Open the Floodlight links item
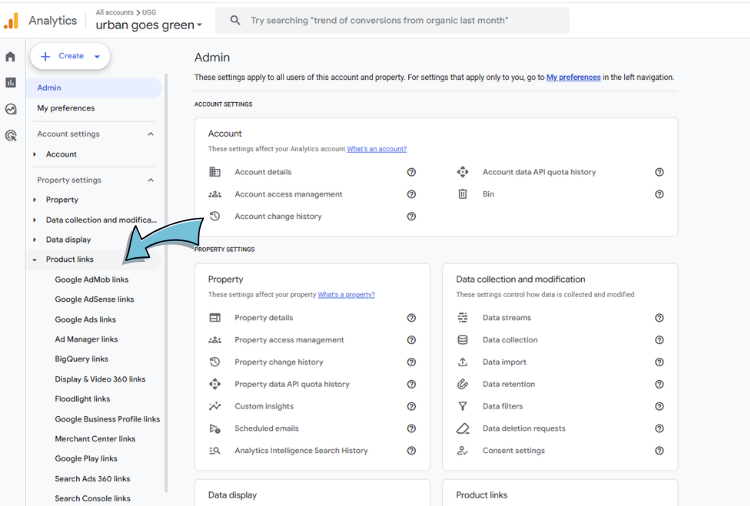 (82, 399)
